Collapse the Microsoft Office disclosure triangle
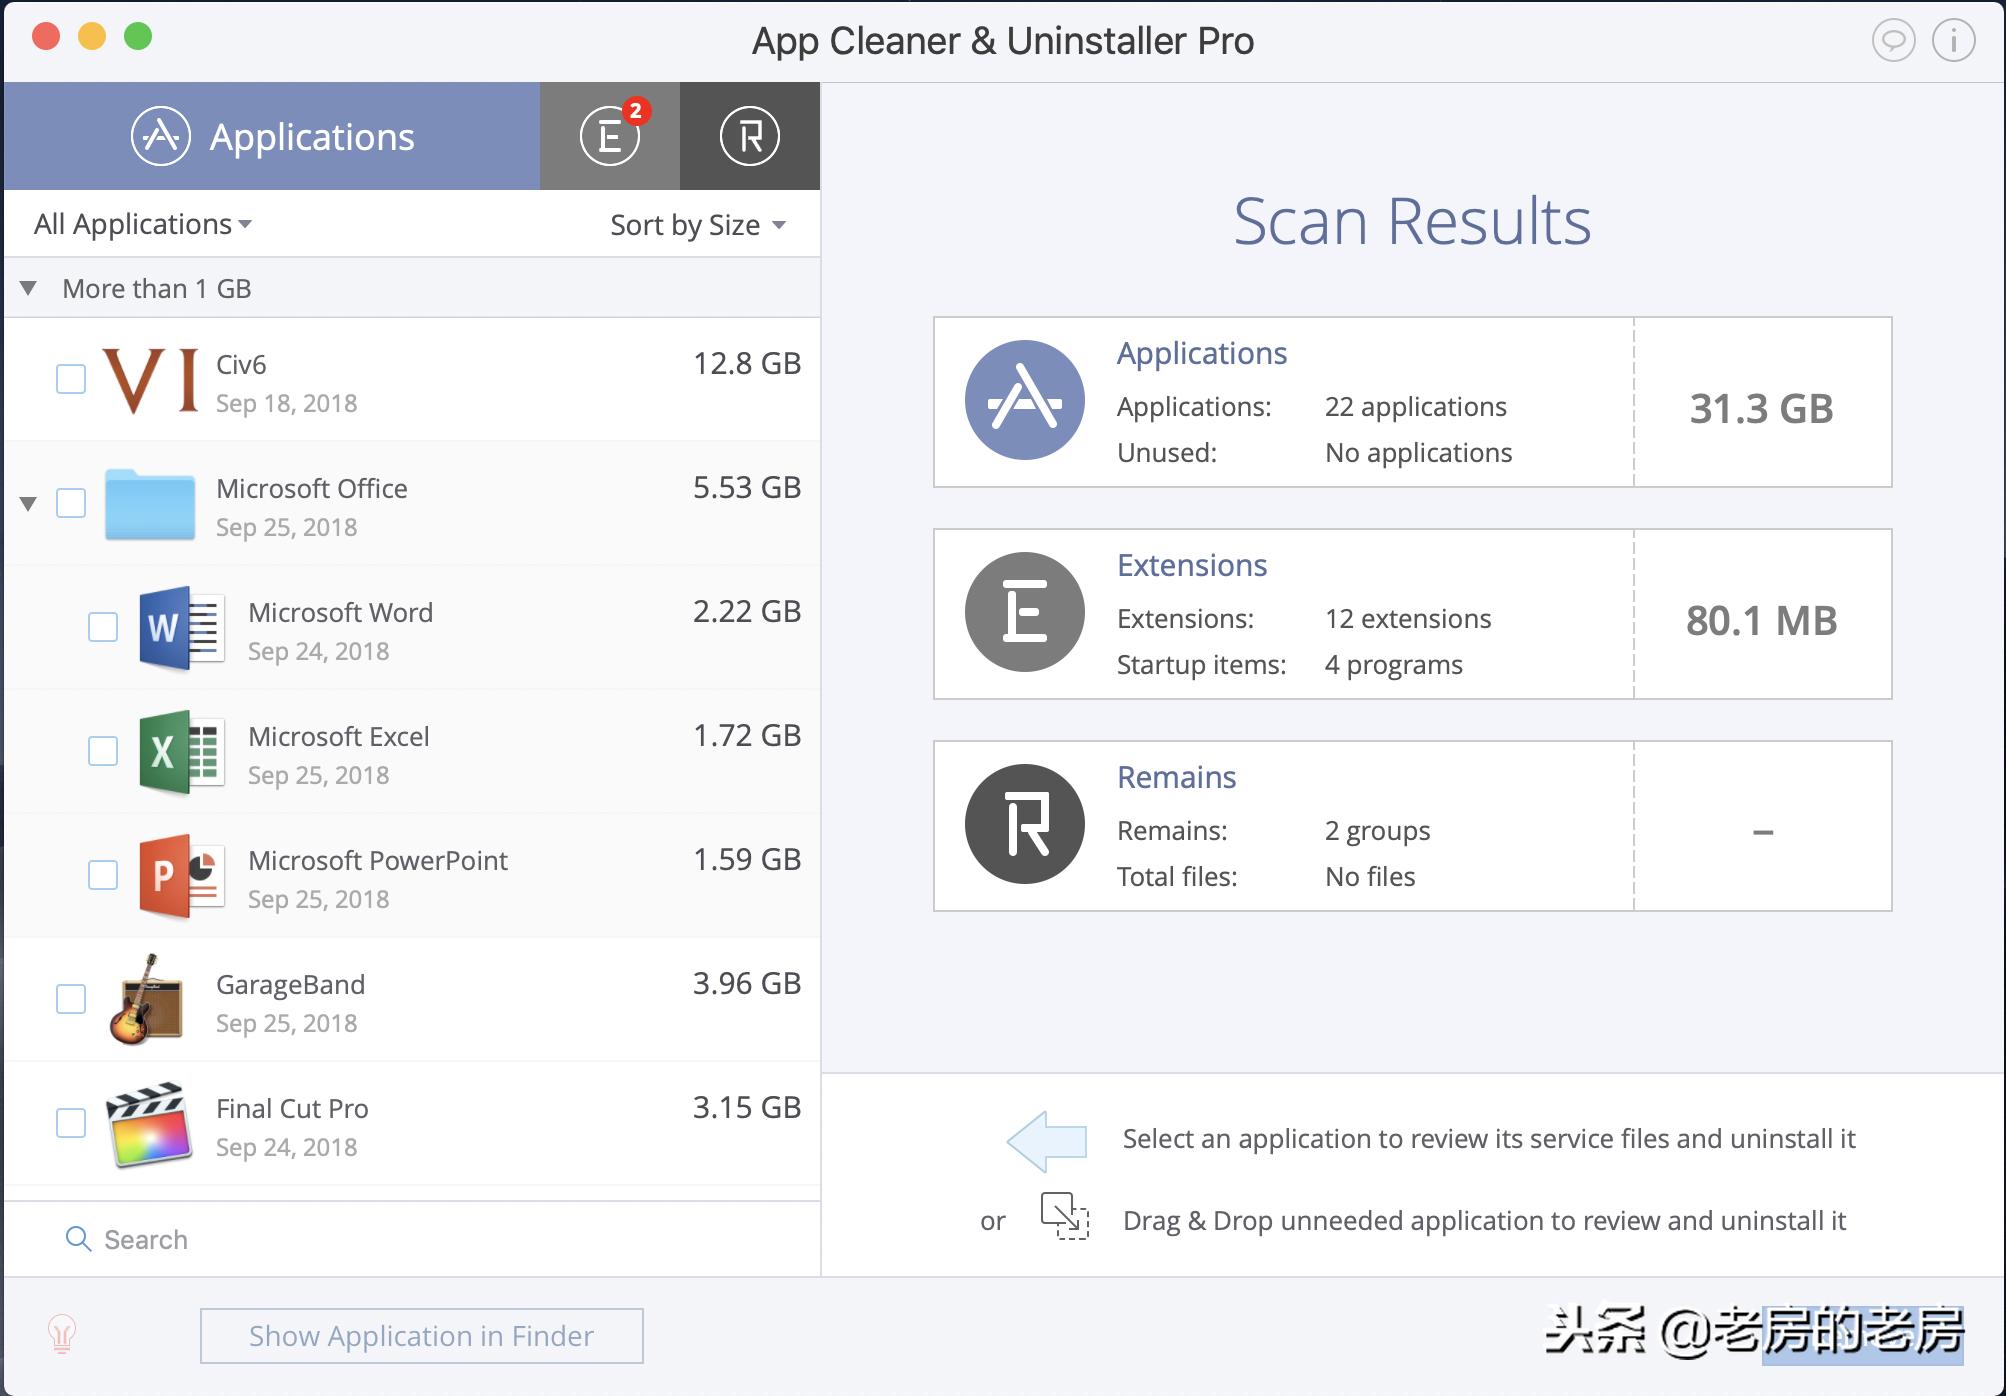The image size is (2006, 1396). pos(27,504)
